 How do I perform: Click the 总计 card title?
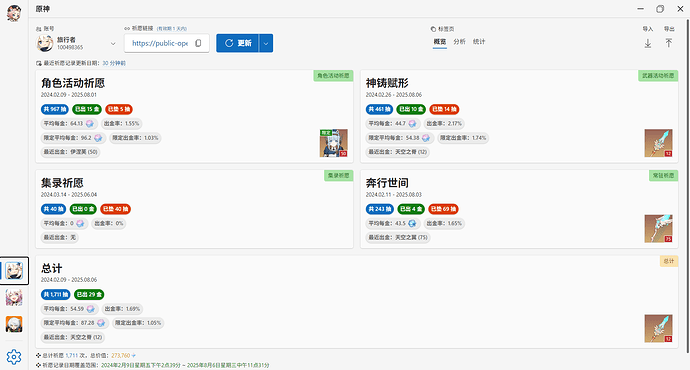(x=51, y=268)
